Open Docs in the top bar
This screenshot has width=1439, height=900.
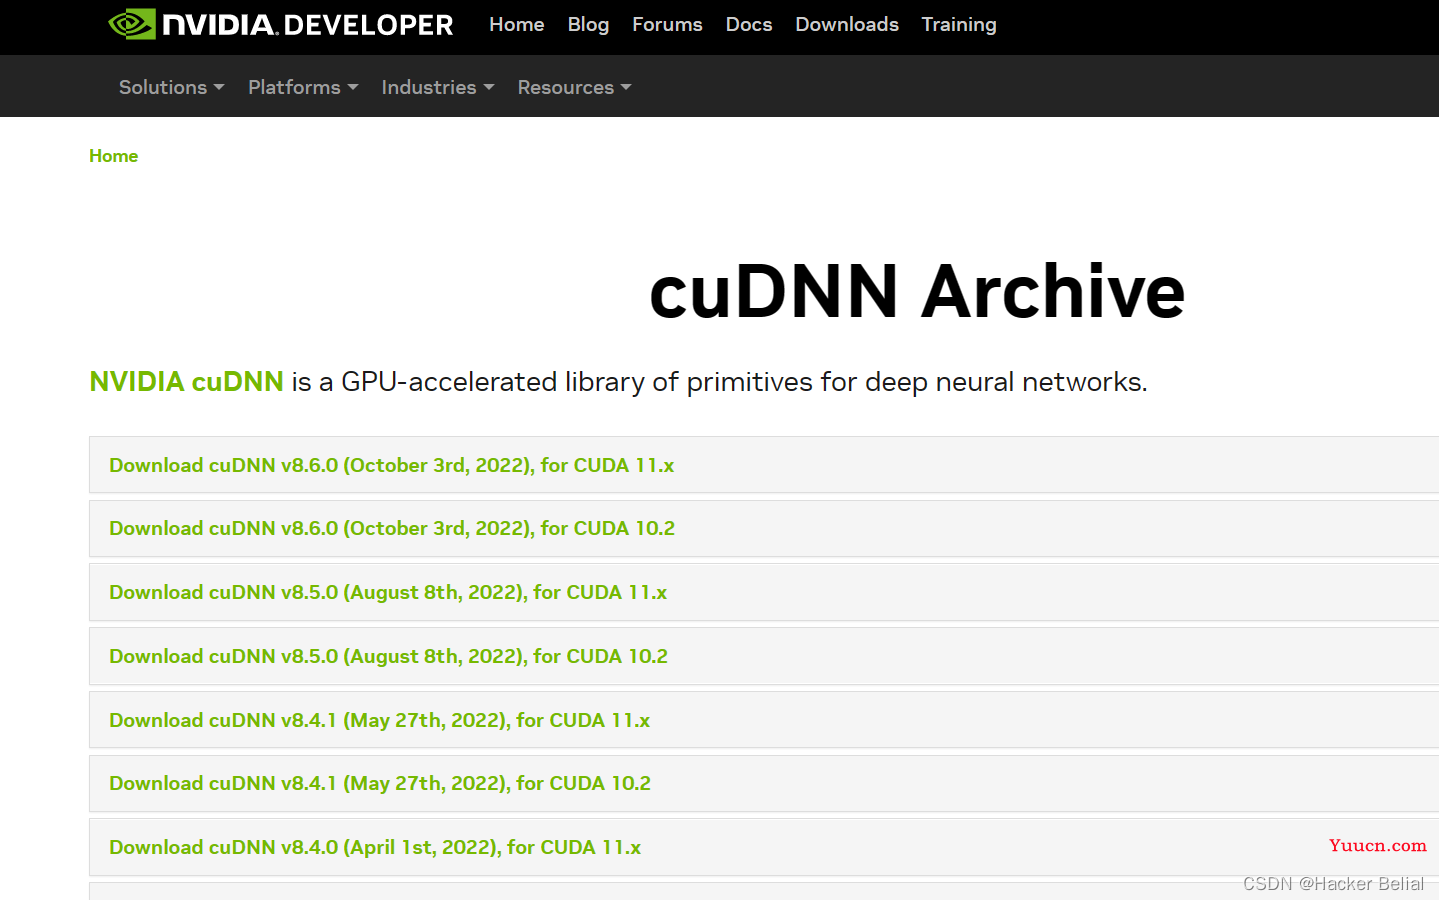tap(749, 24)
